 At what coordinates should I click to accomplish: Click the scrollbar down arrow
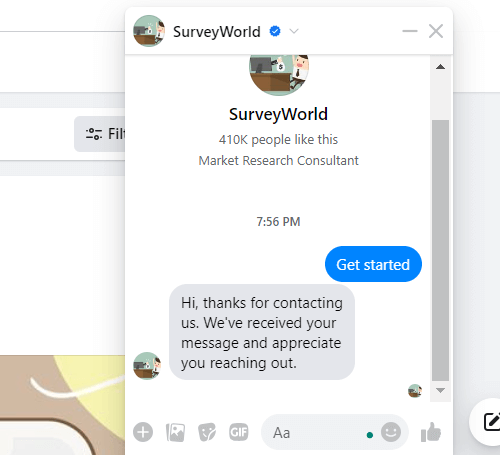point(440,390)
